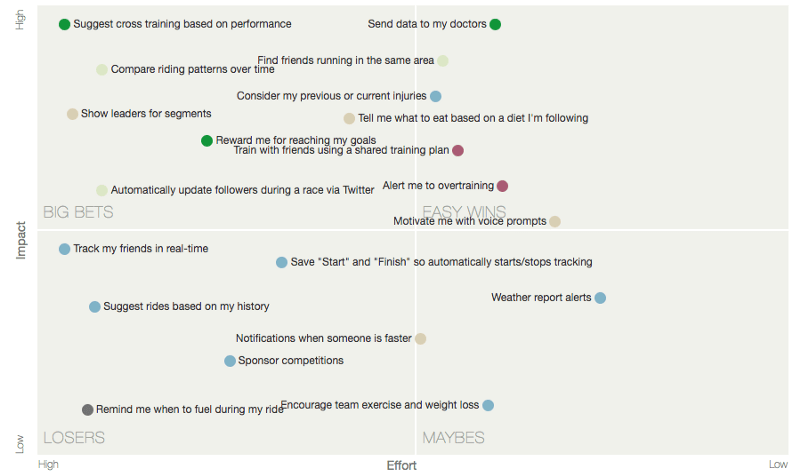Select the Motivate me with voice prompts dot

(x=555, y=221)
